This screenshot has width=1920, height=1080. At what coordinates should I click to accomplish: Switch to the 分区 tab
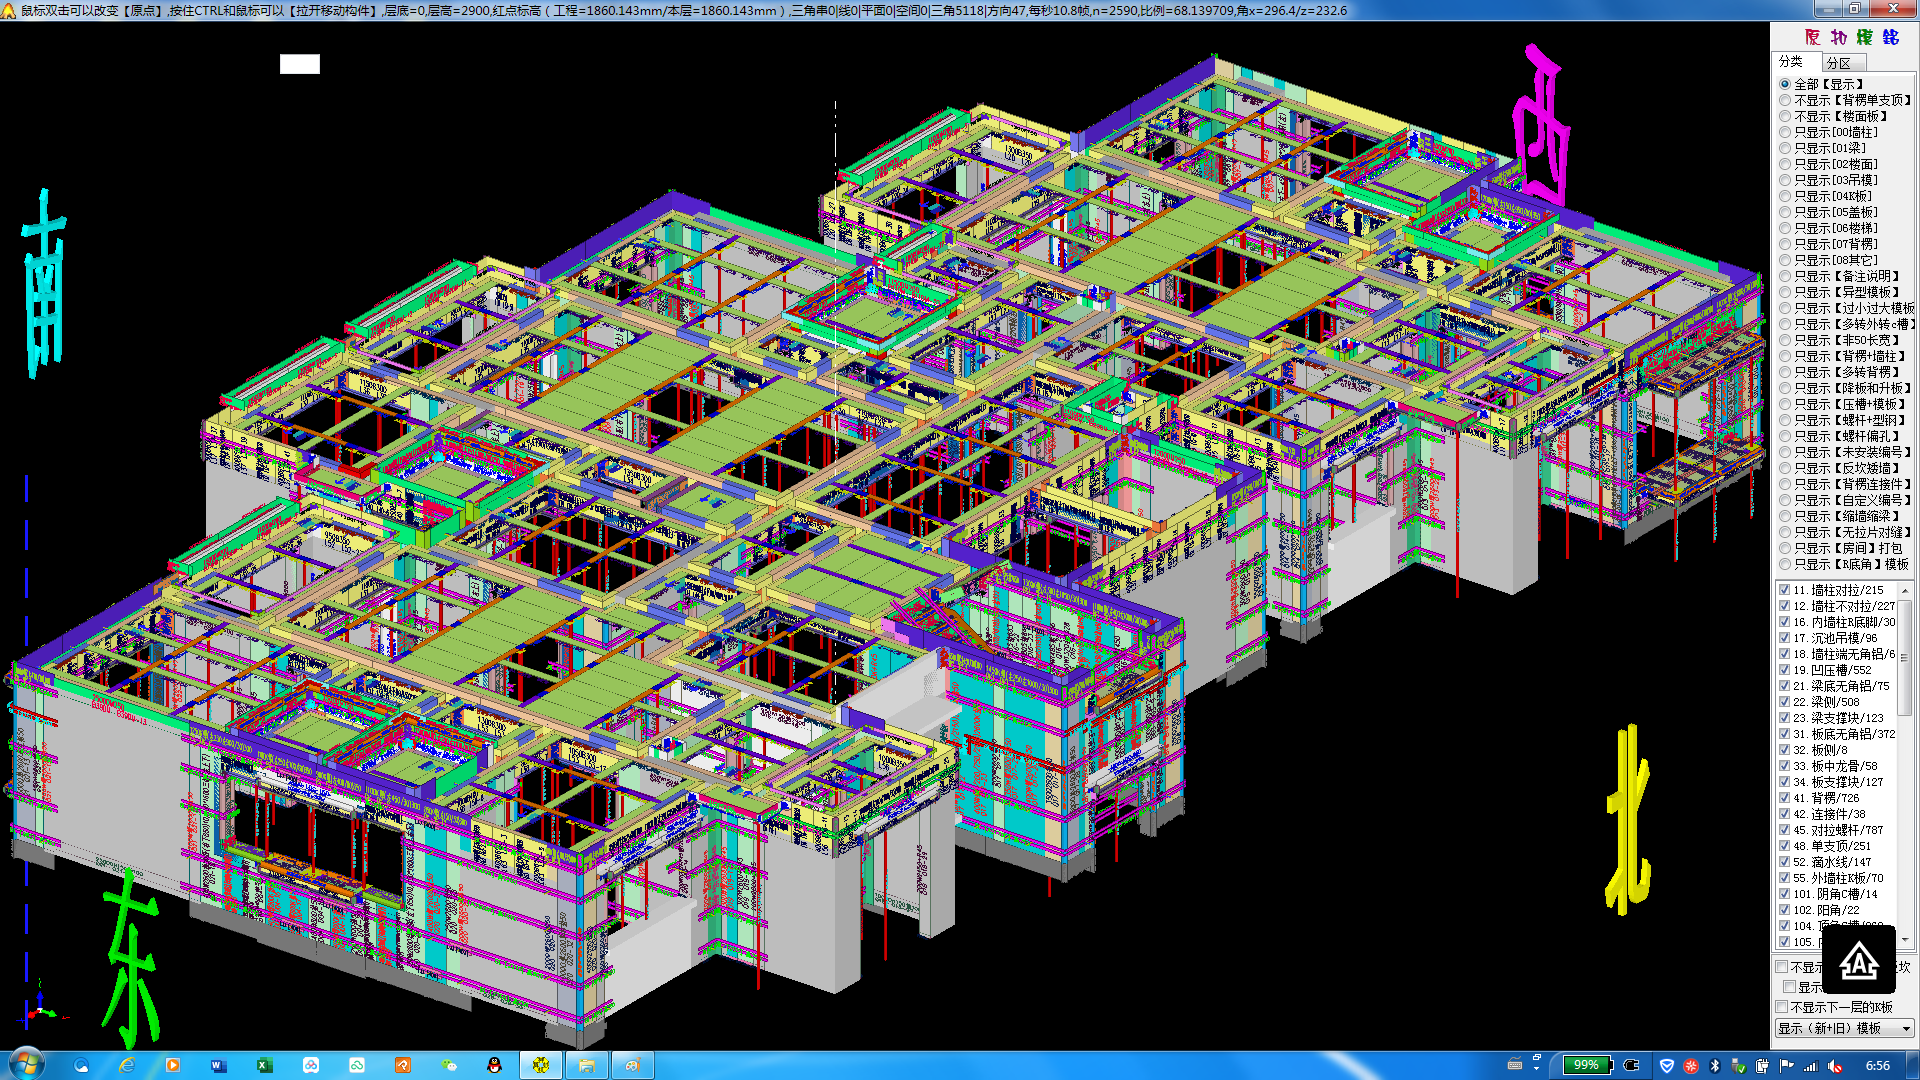(x=1838, y=63)
